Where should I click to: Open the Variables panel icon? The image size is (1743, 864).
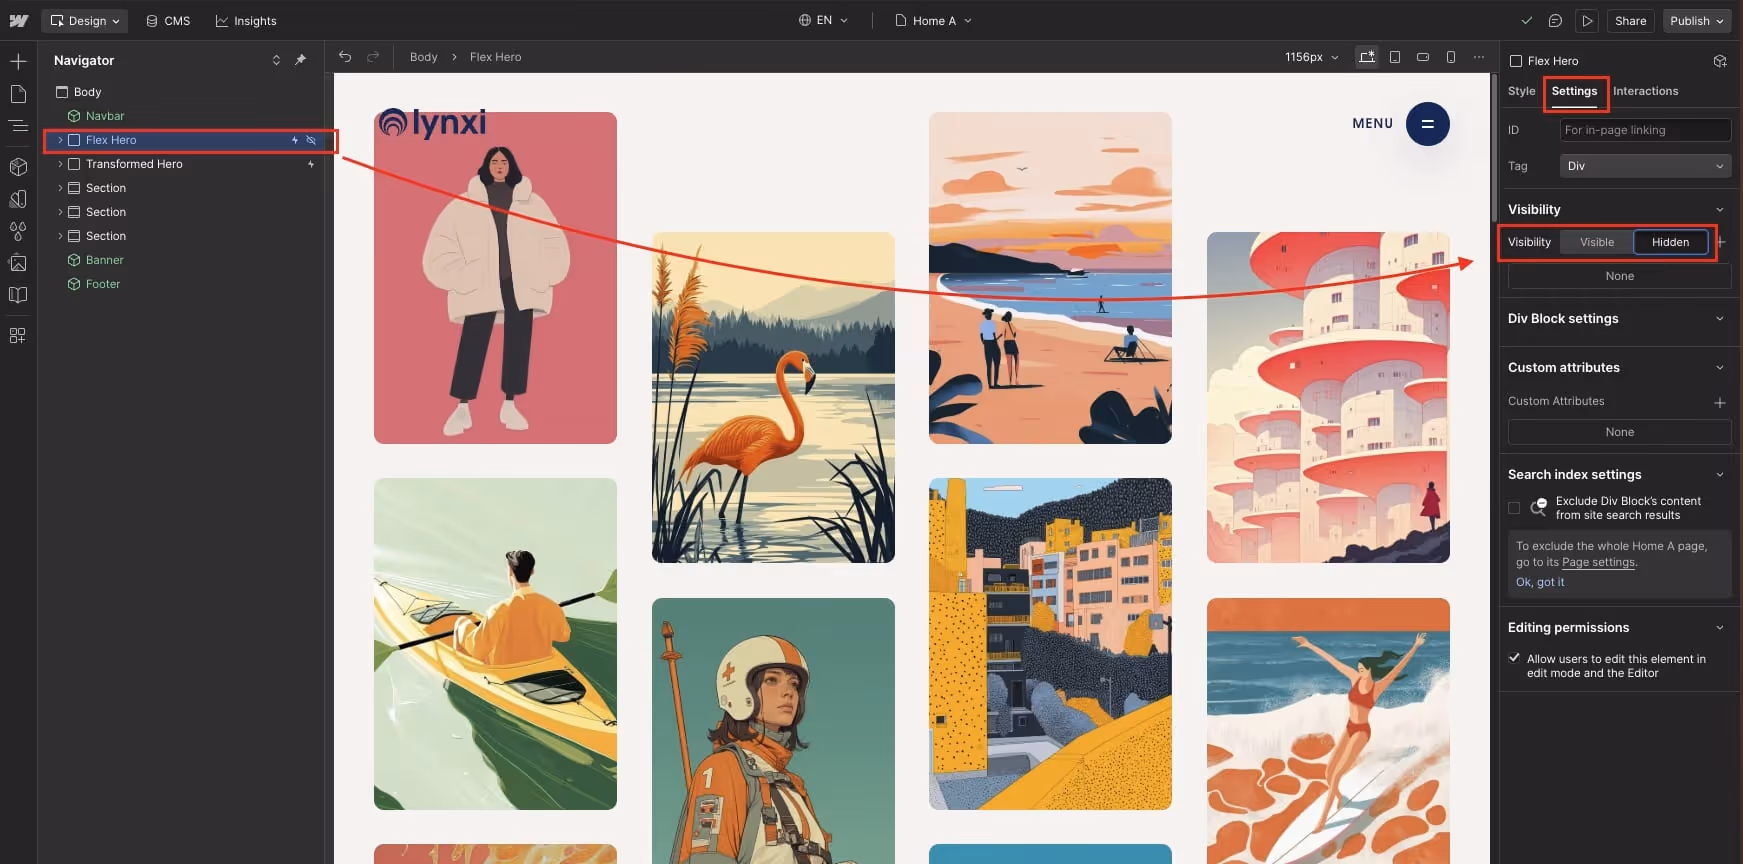[18, 199]
